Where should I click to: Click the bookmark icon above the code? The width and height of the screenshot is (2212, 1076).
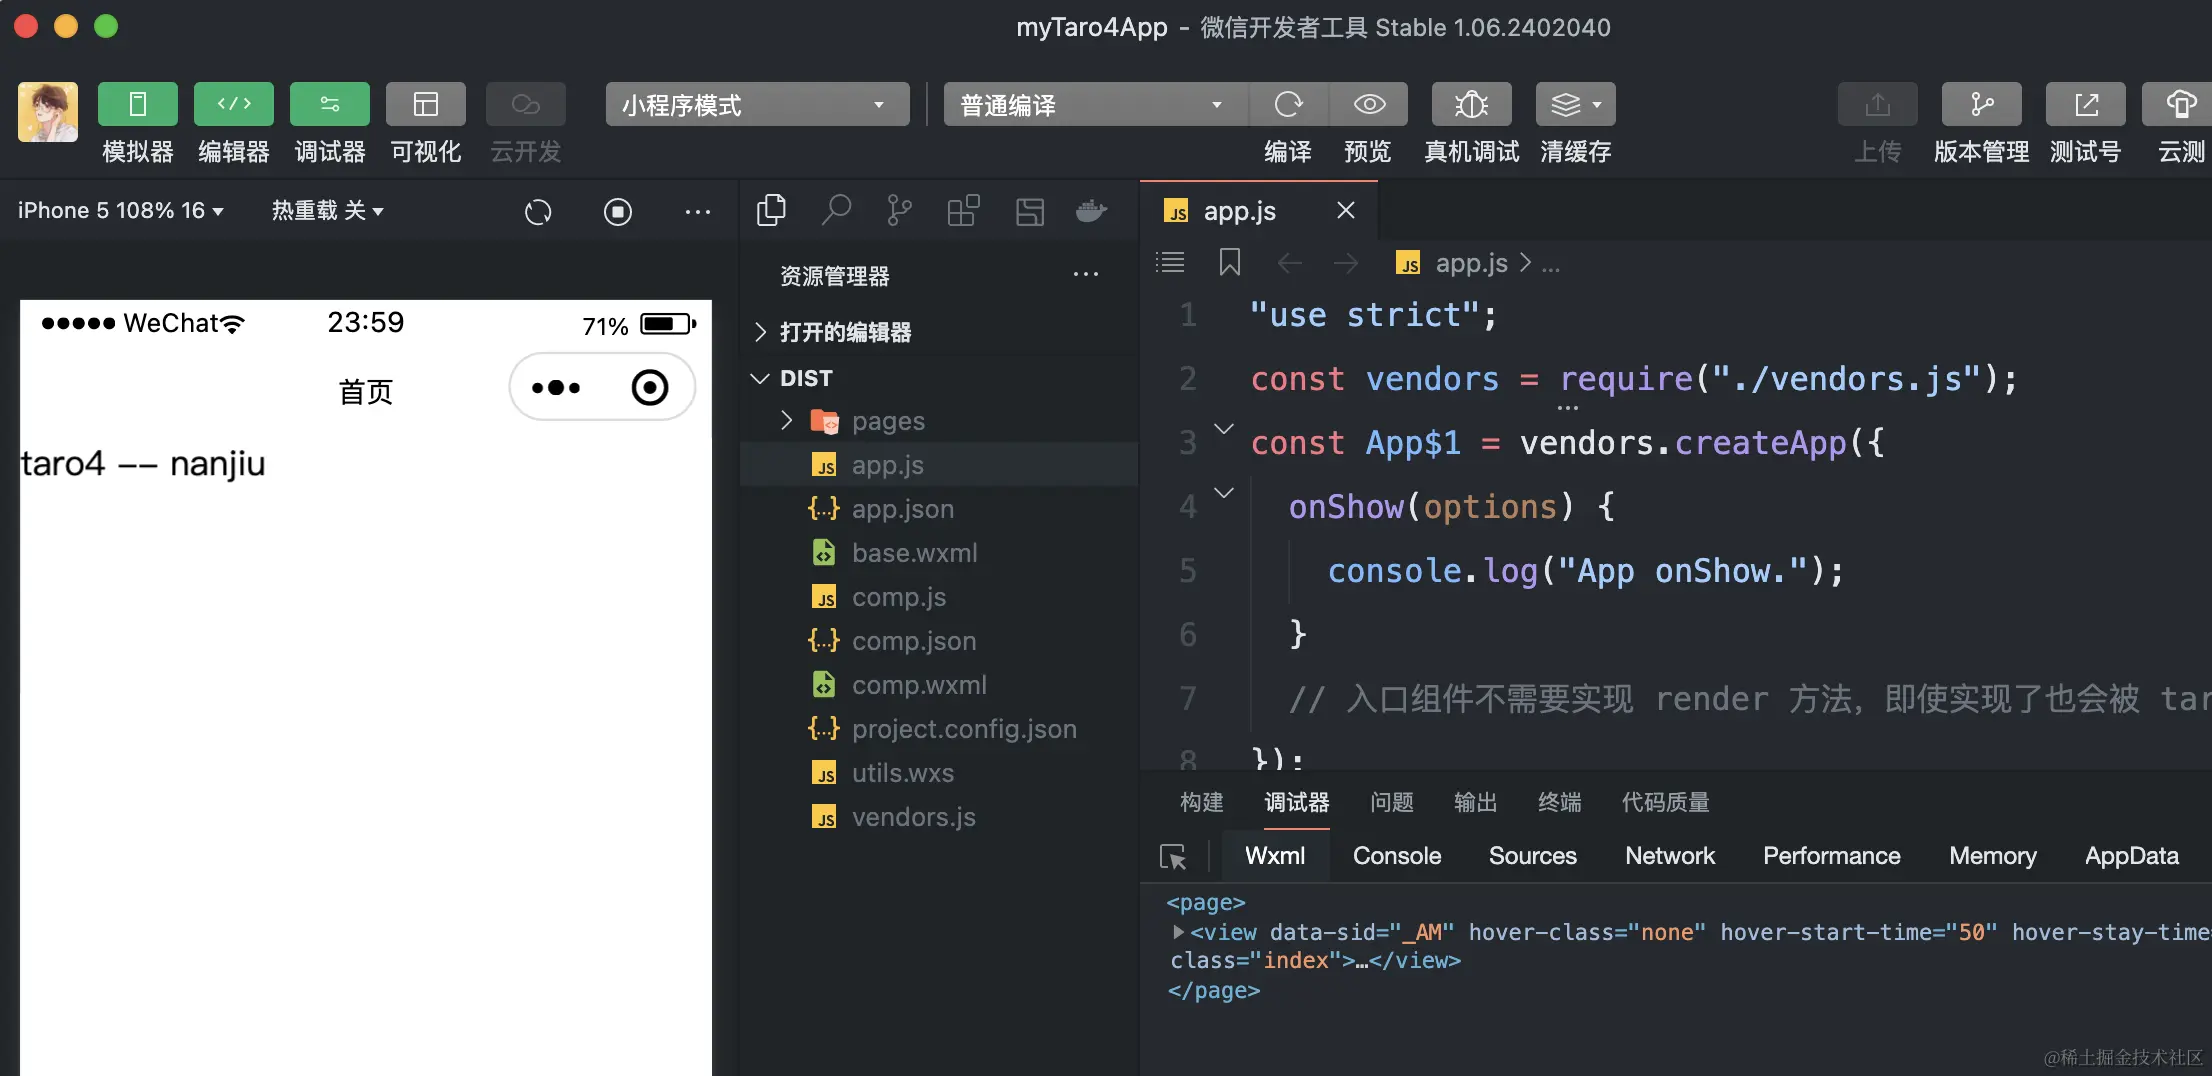[x=1230, y=263]
